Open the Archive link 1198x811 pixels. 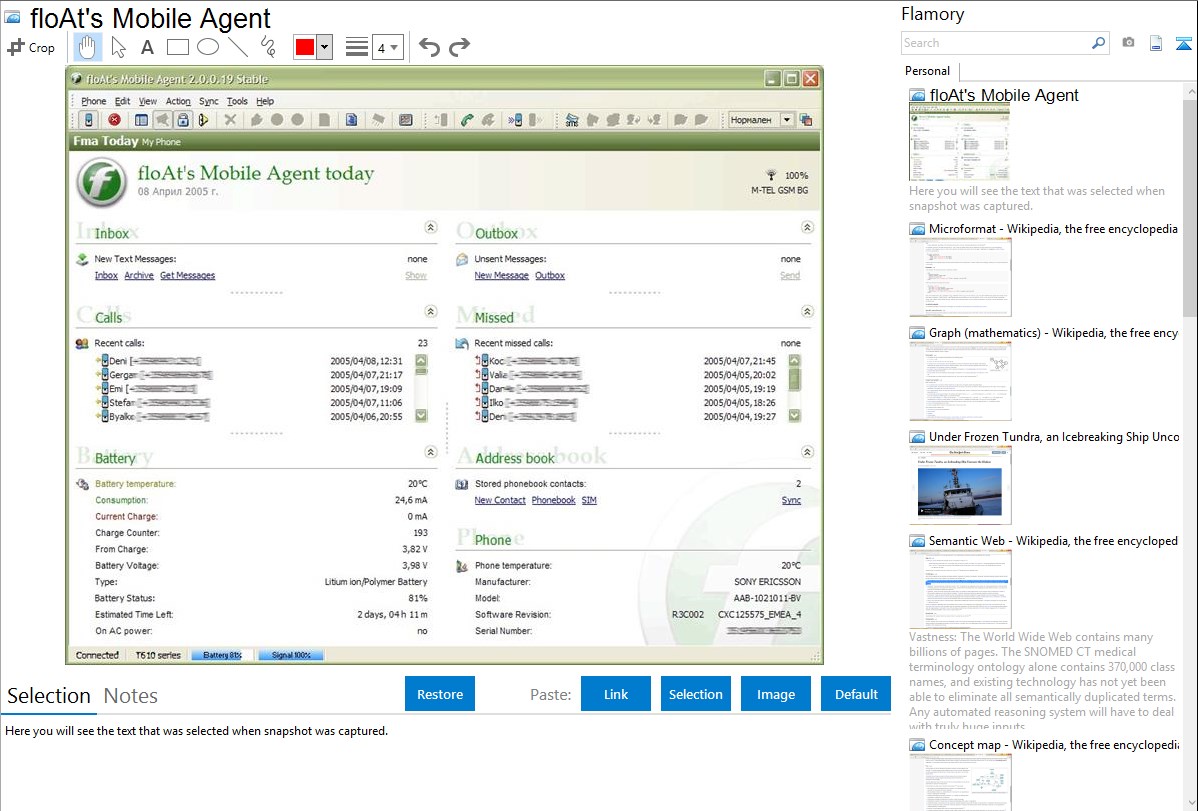(x=139, y=276)
